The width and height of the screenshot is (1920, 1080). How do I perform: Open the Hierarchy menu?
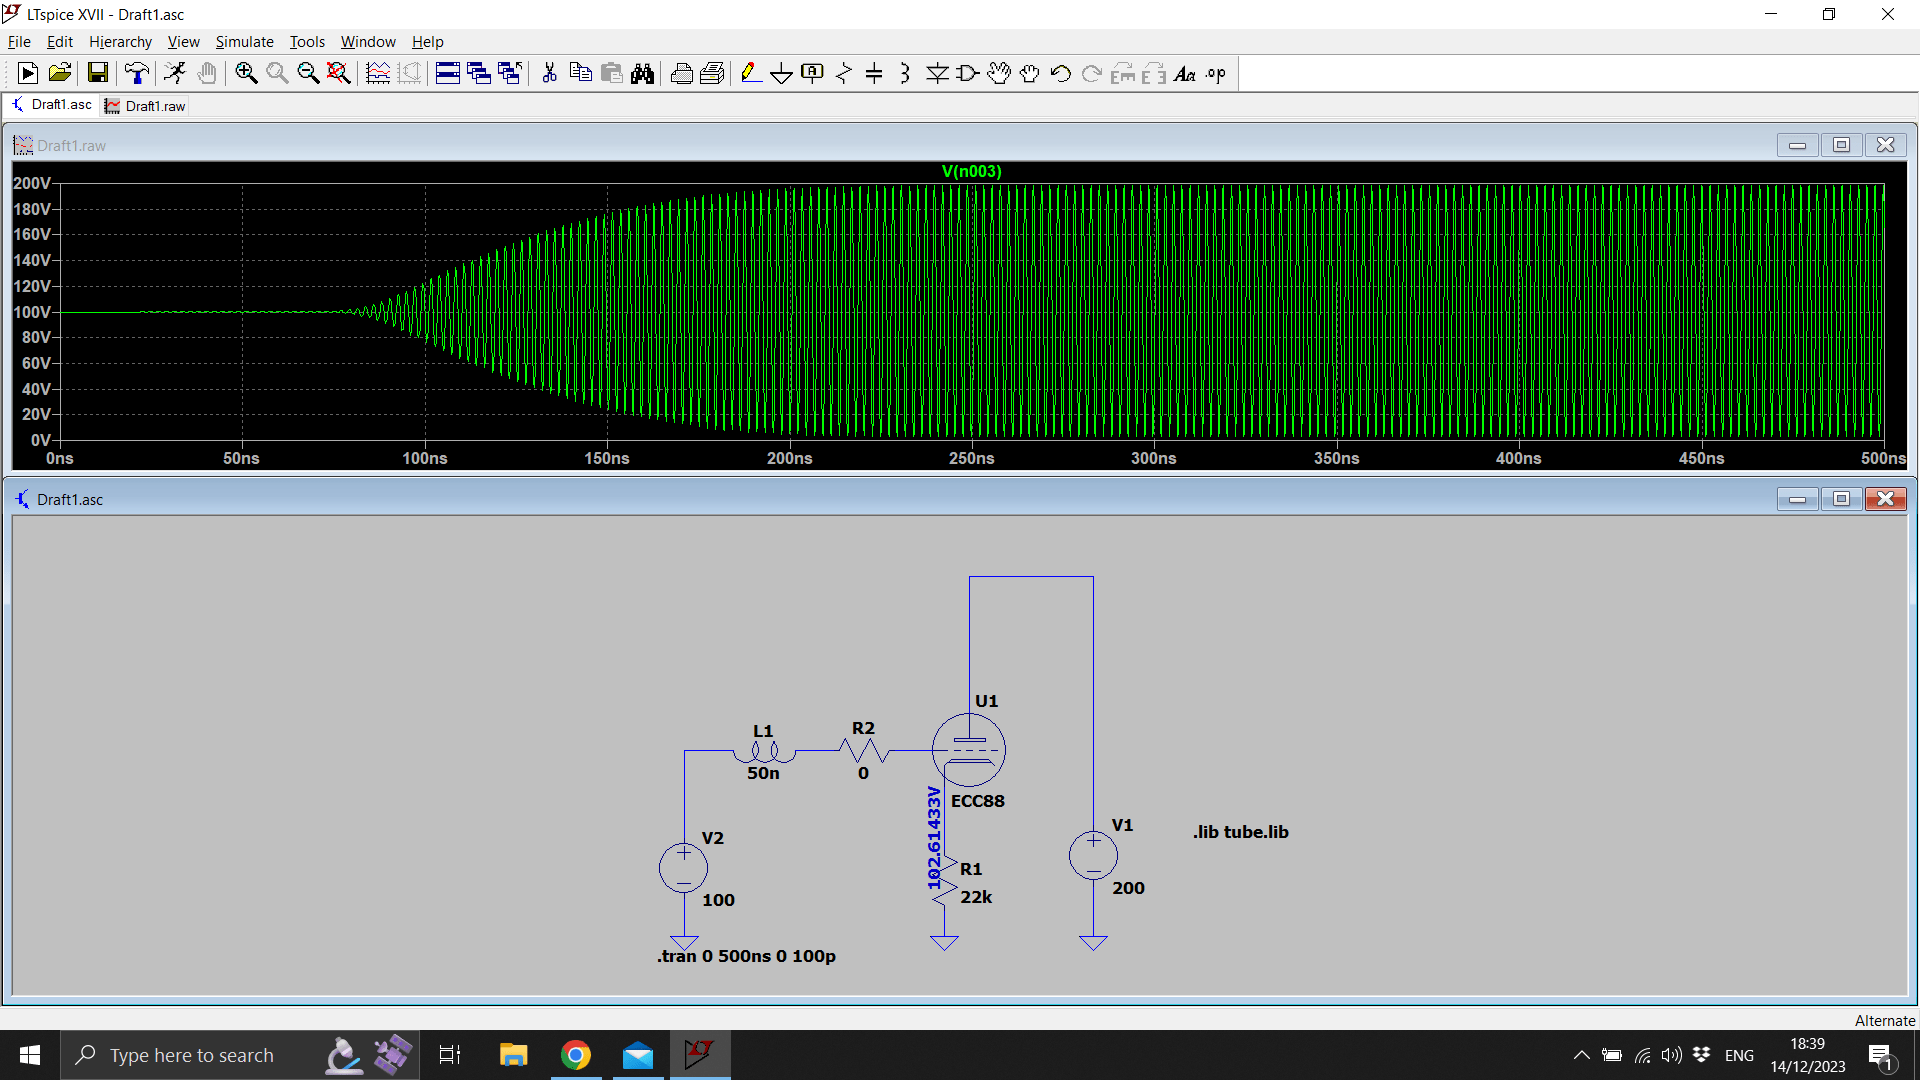(120, 41)
